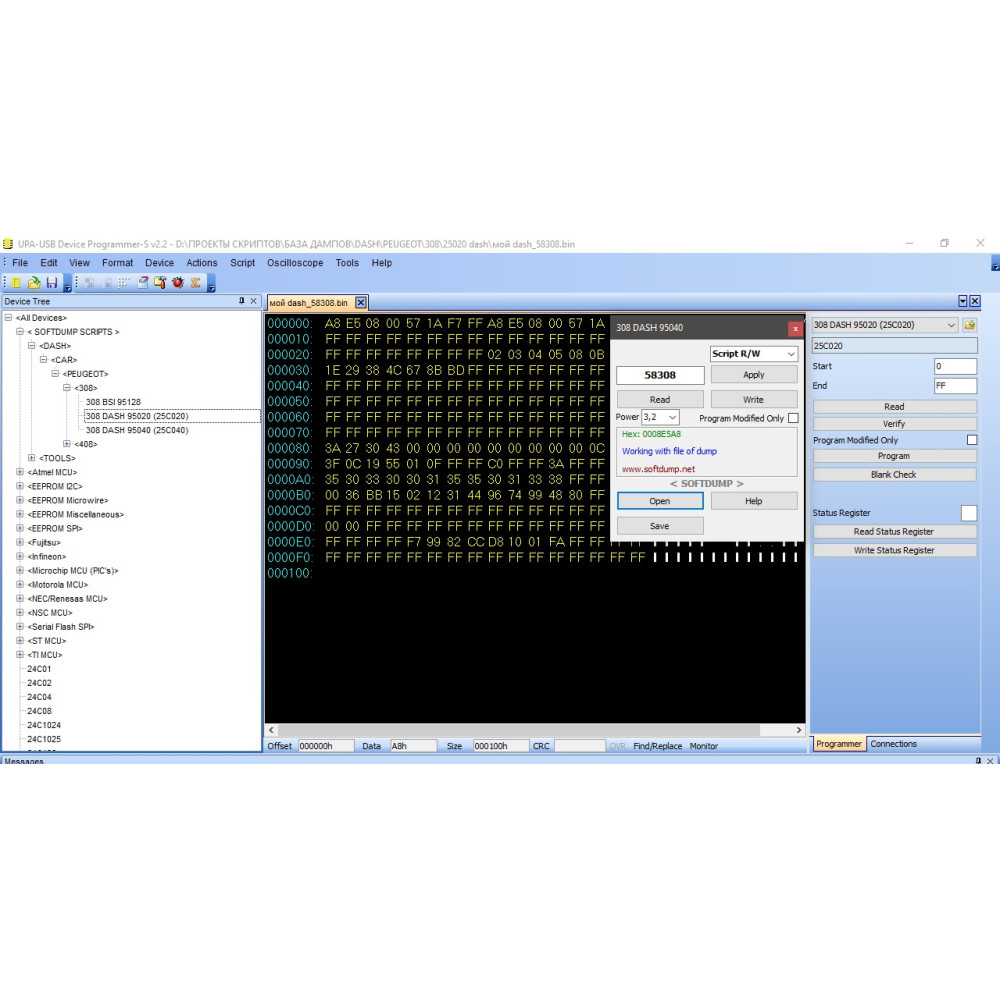Open programmer panel window-list arrow icon
1000x1000 pixels.
[962, 301]
